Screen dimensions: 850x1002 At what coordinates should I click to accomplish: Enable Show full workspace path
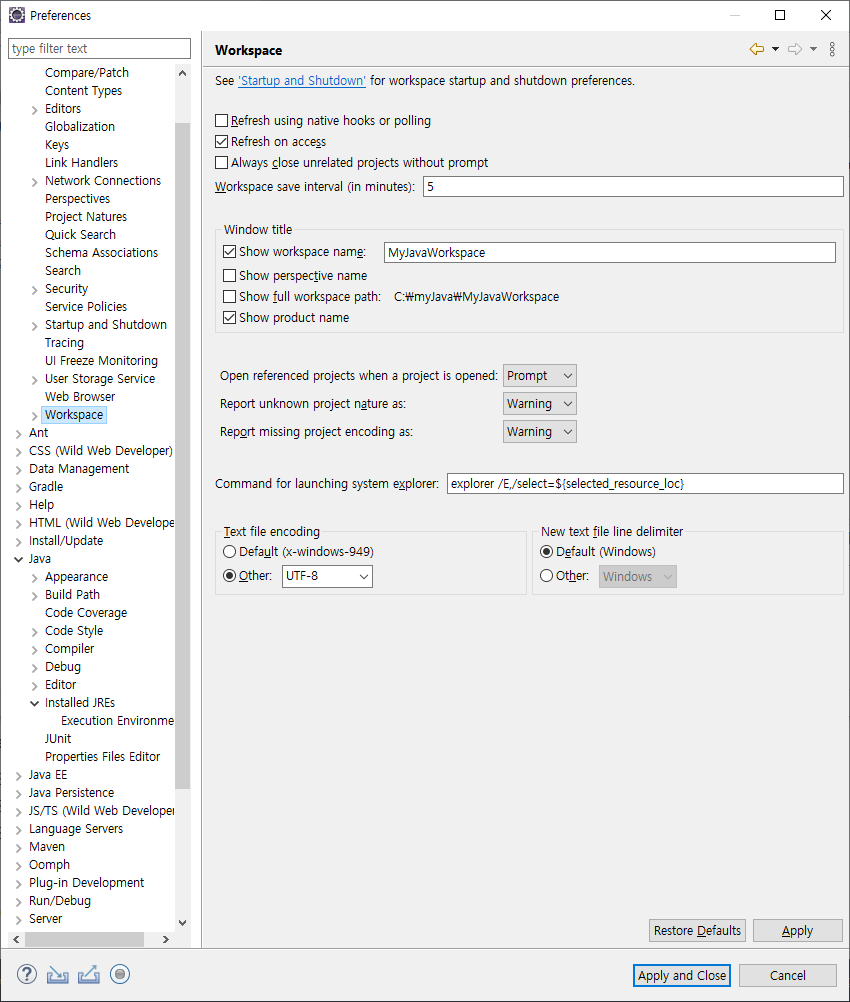(229, 297)
